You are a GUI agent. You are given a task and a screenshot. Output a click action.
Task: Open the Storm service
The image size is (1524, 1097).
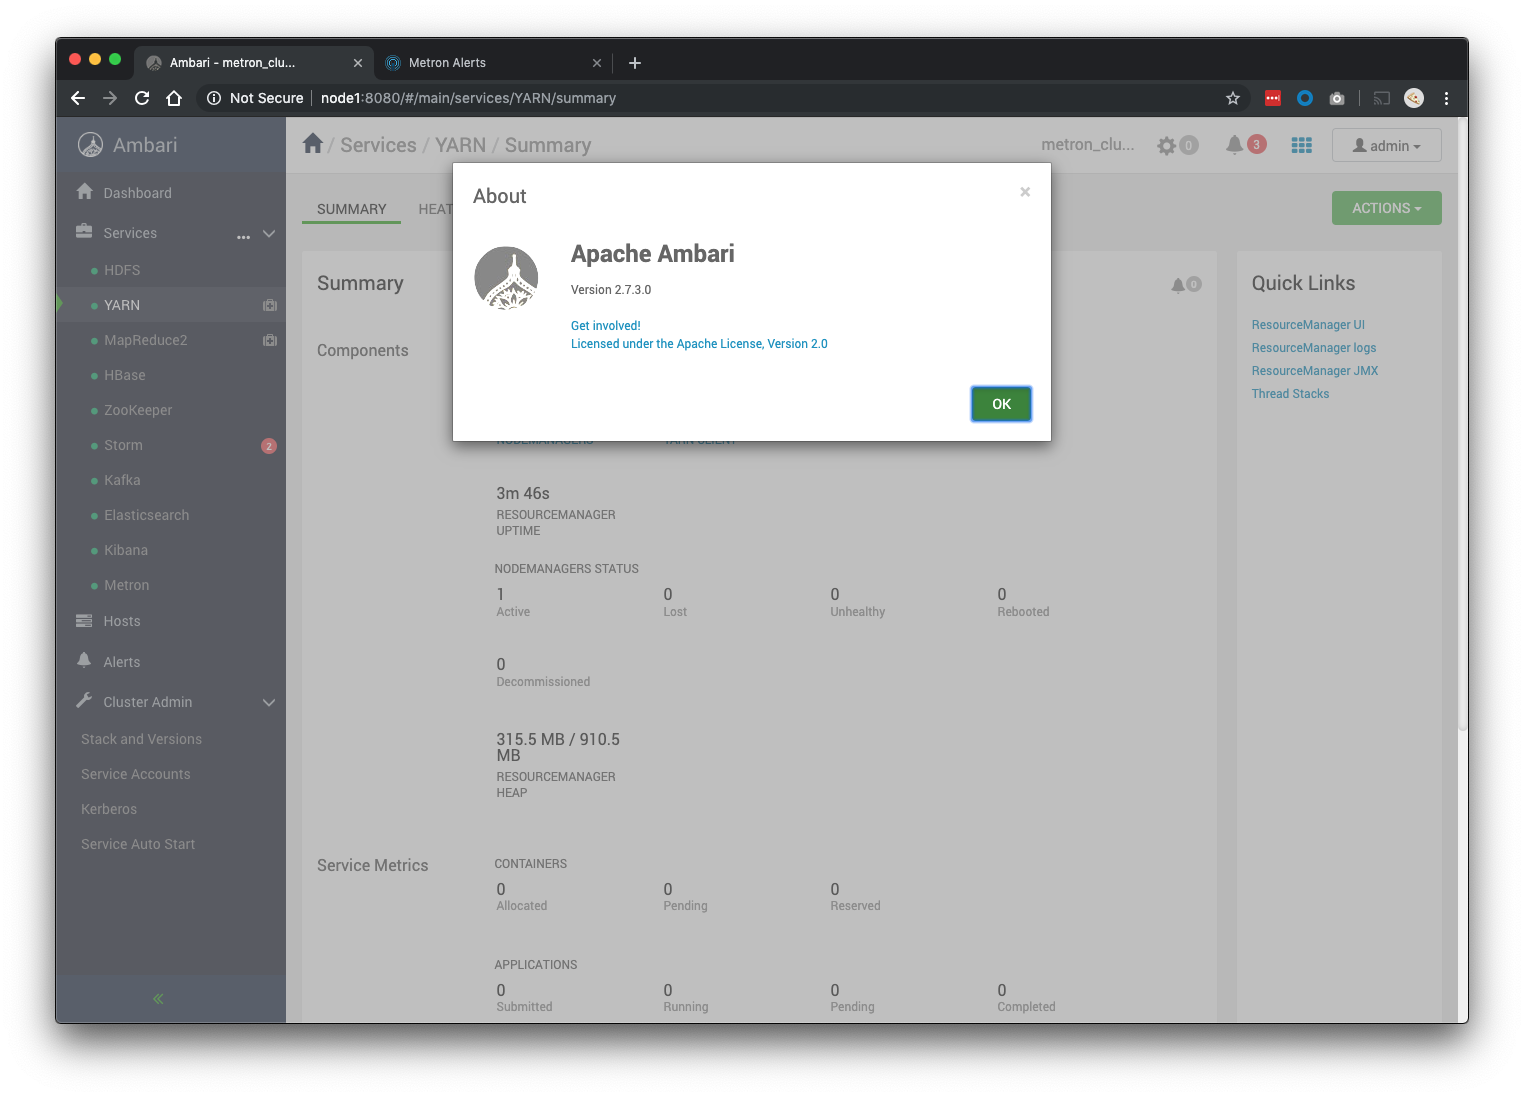123,445
